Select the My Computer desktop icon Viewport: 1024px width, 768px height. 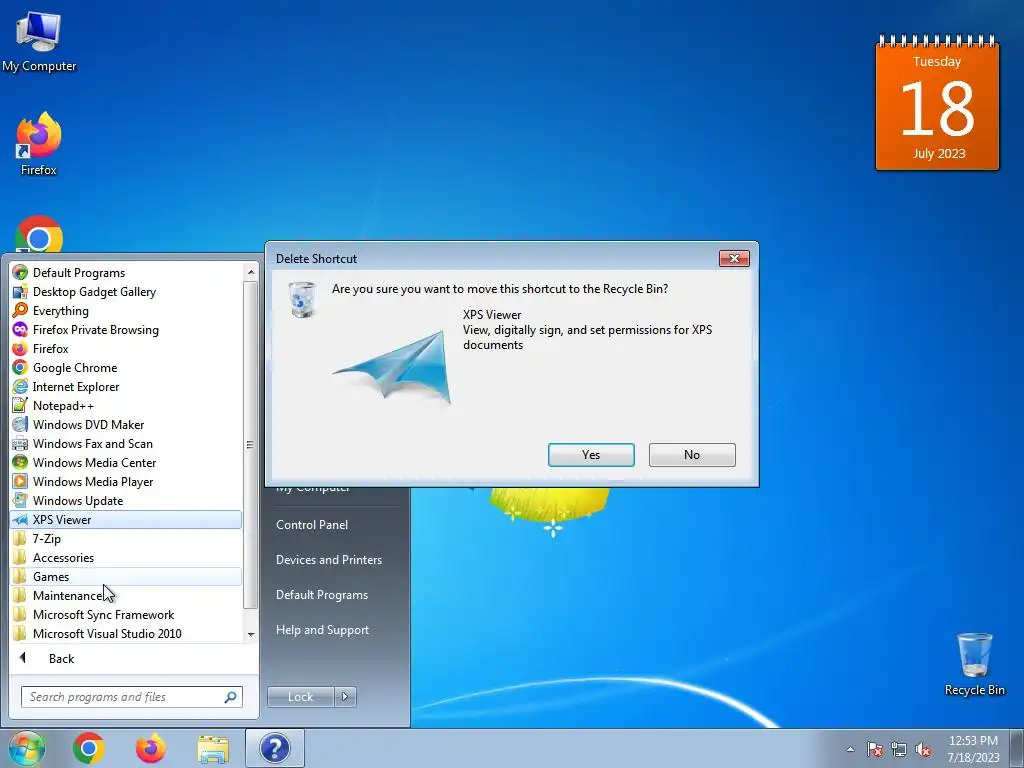39,42
